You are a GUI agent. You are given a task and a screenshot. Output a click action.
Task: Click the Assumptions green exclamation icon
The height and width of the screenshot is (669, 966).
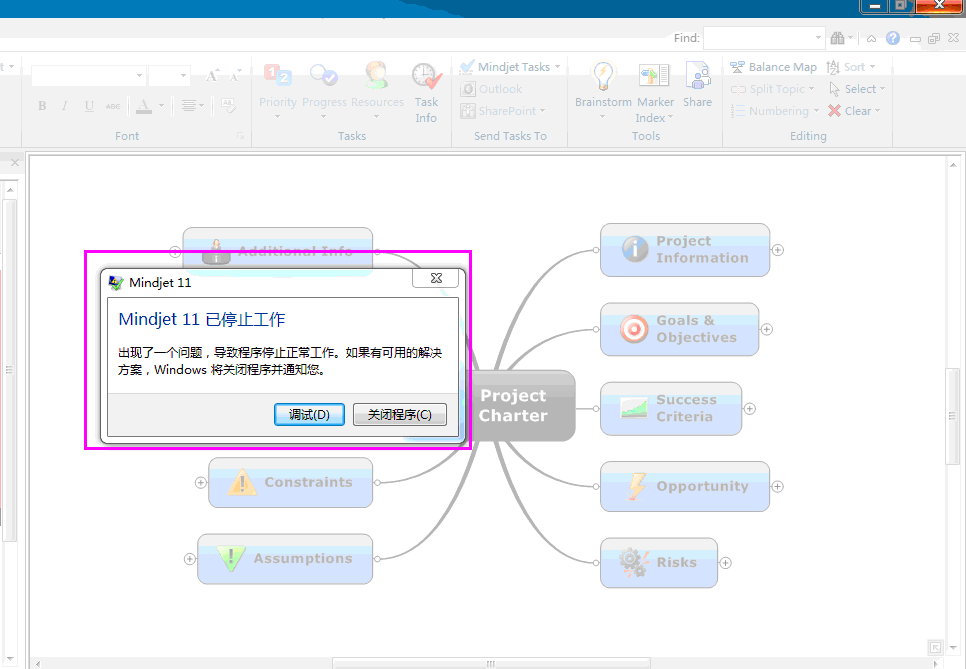click(x=231, y=559)
